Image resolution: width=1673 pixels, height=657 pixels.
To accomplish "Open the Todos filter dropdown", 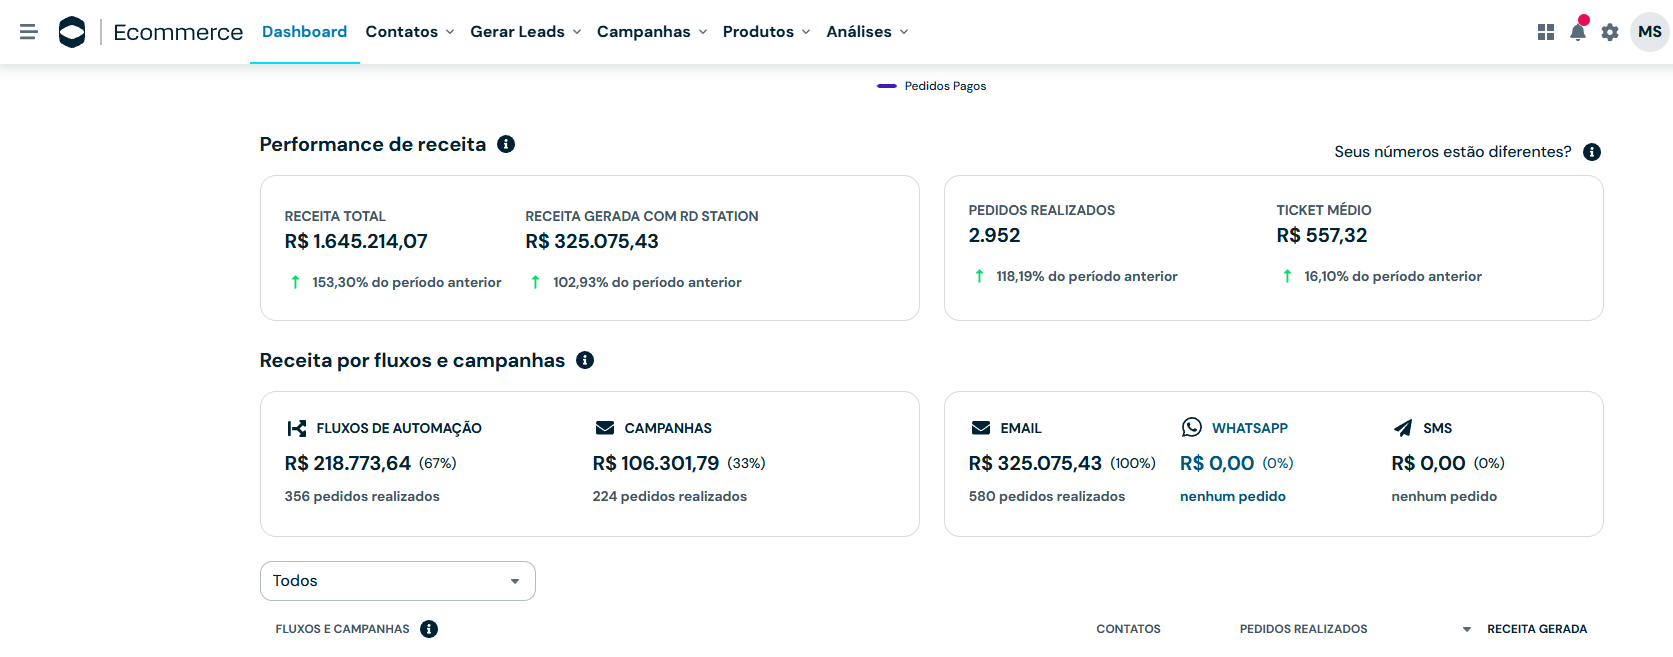I will pos(397,581).
